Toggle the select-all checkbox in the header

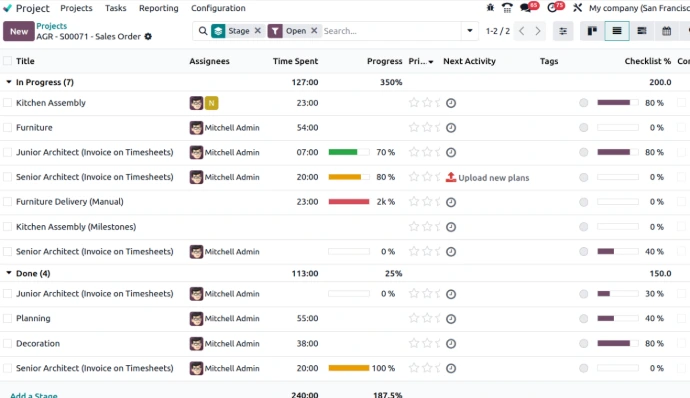(x=7, y=61)
